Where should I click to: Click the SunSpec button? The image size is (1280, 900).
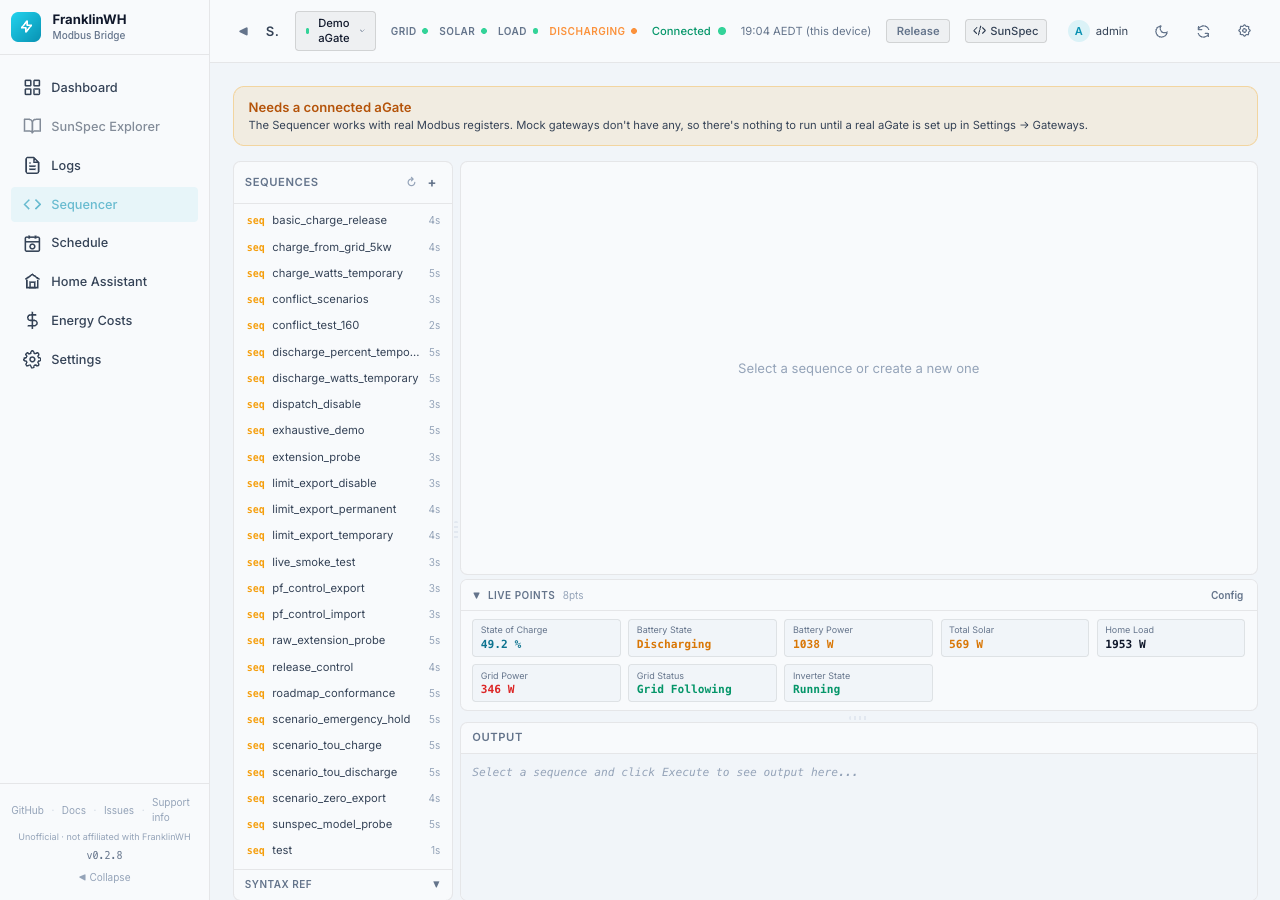click(x=1006, y=31)
